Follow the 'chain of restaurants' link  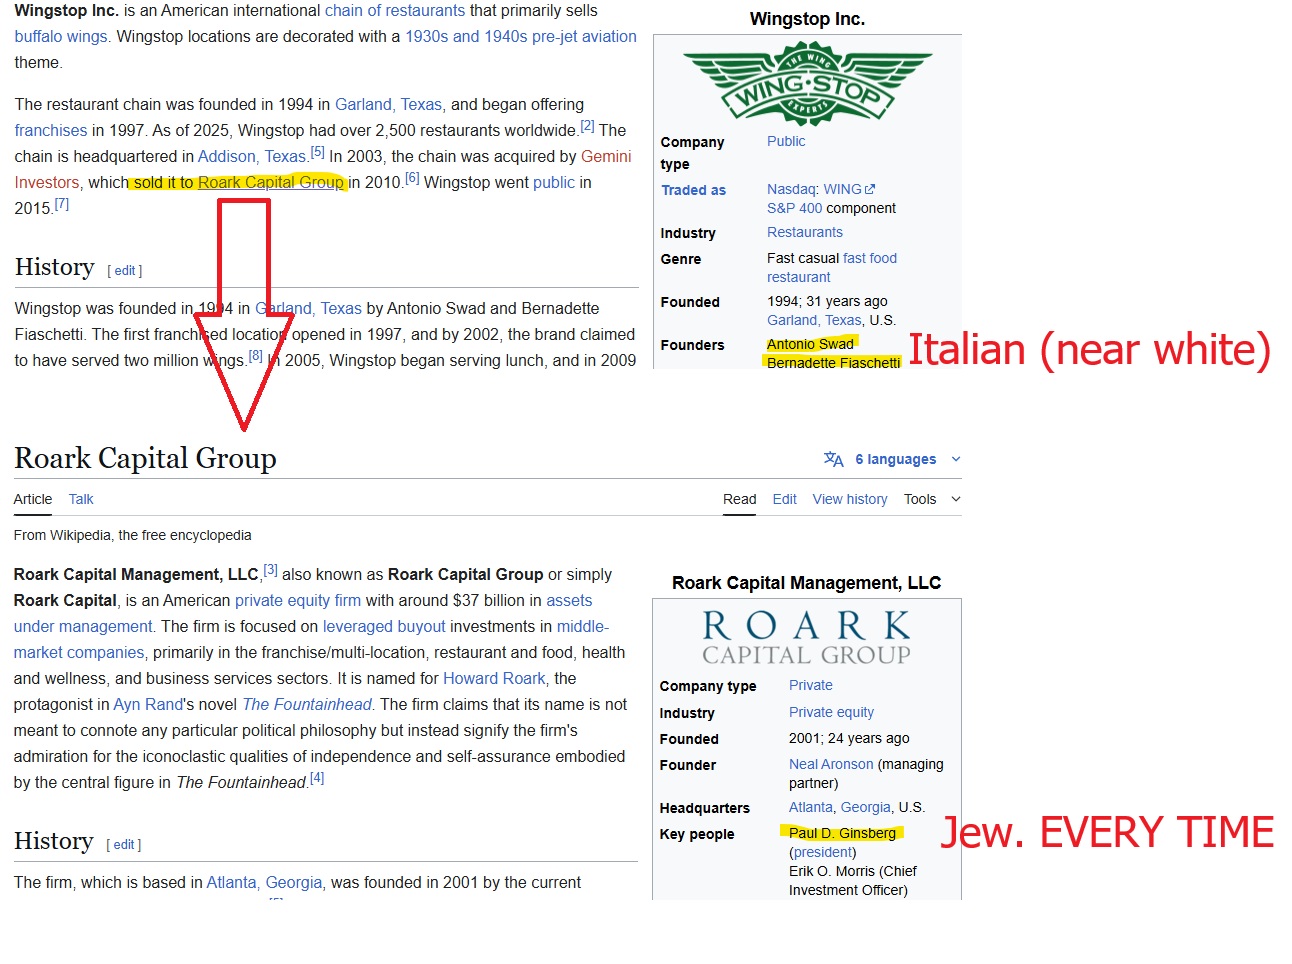pos(395,10)
